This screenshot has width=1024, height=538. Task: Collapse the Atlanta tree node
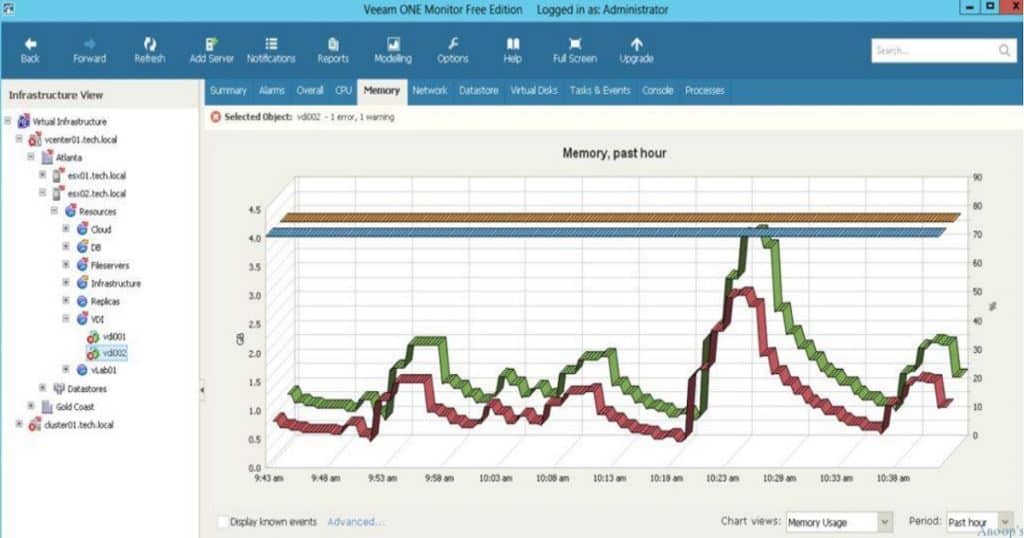(31, 157)
